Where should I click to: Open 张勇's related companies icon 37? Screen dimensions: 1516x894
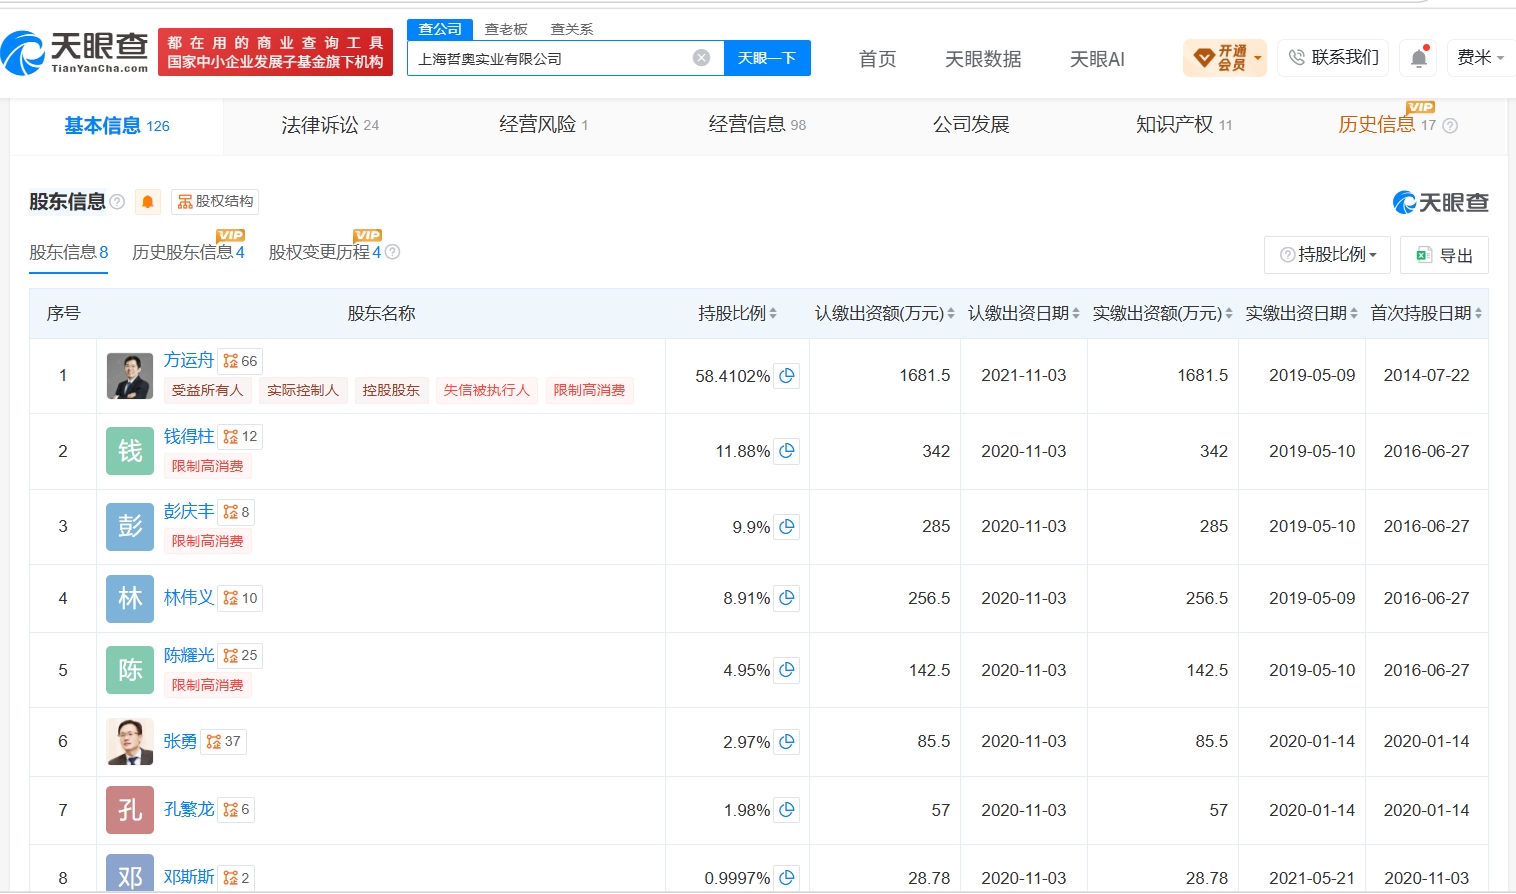[x=224, y=742]
